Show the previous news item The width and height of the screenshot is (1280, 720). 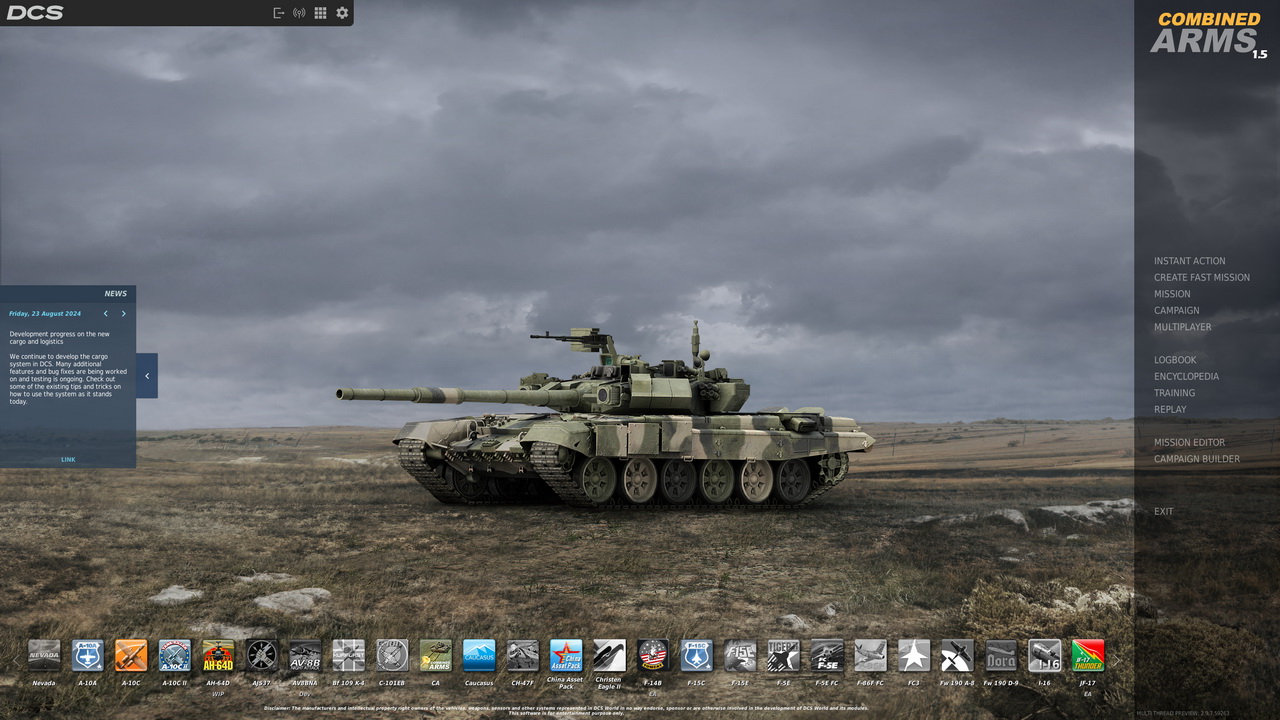(x=106, y=314)
